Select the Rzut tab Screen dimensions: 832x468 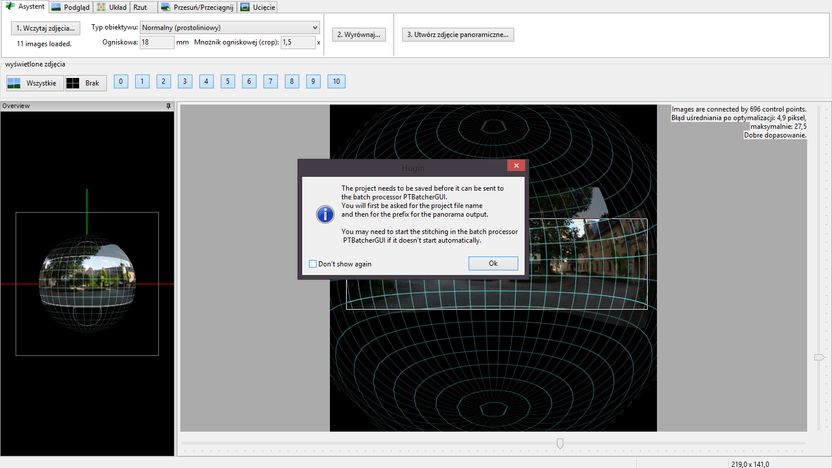(140, 7)
